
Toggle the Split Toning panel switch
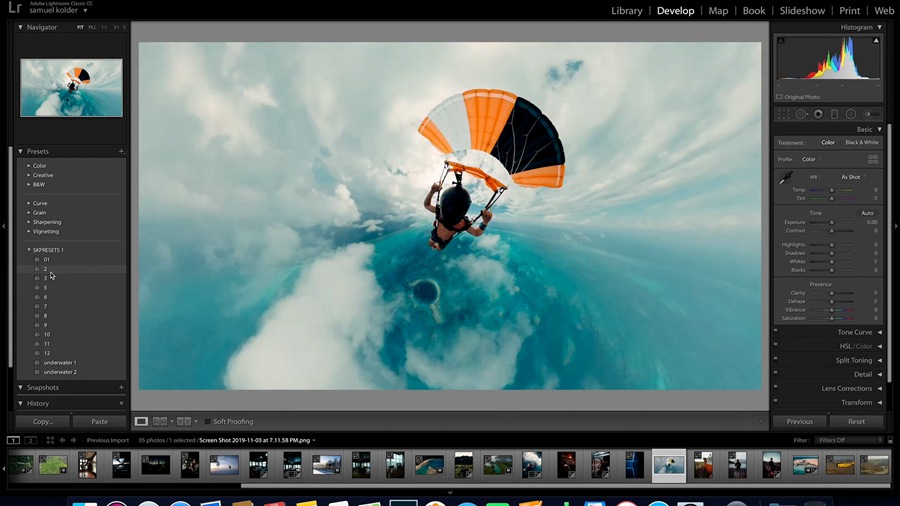[x=775, y=359]
